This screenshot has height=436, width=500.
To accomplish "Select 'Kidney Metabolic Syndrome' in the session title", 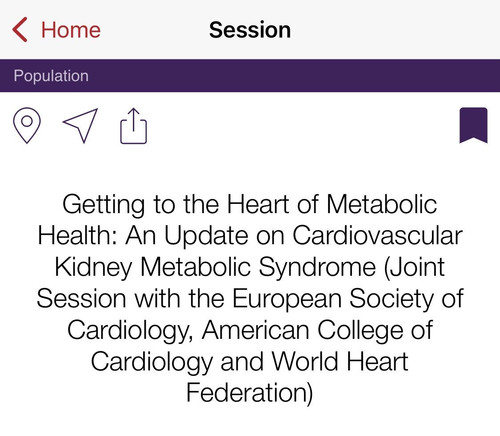I will 215,267.
